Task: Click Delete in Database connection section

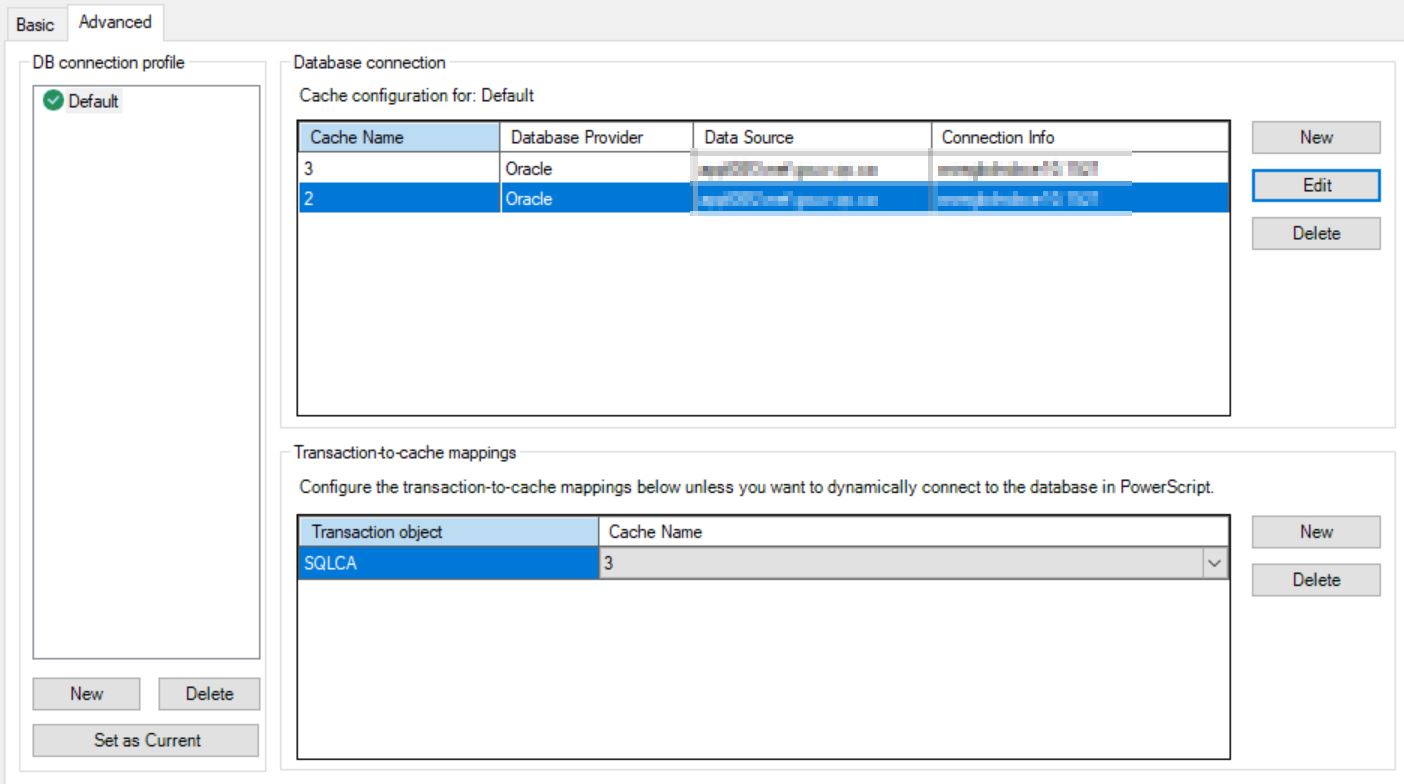Action: (x=1316, y=233)
